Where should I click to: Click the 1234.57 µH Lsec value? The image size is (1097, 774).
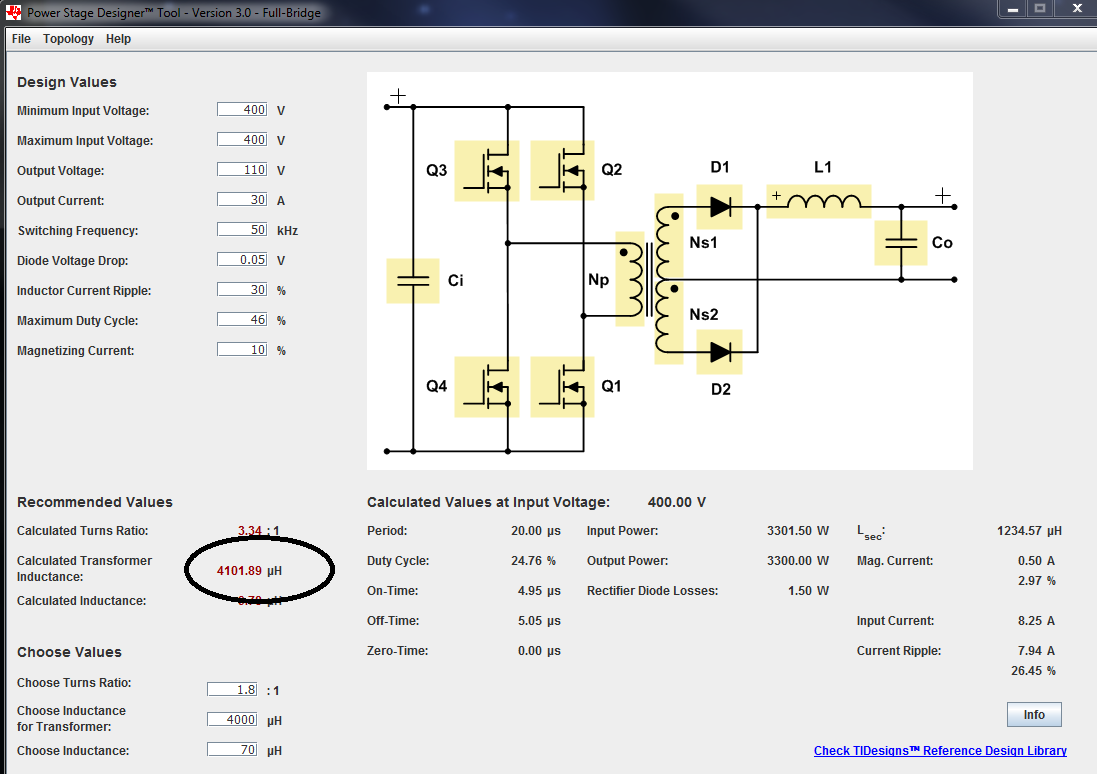coord(1030,530)
